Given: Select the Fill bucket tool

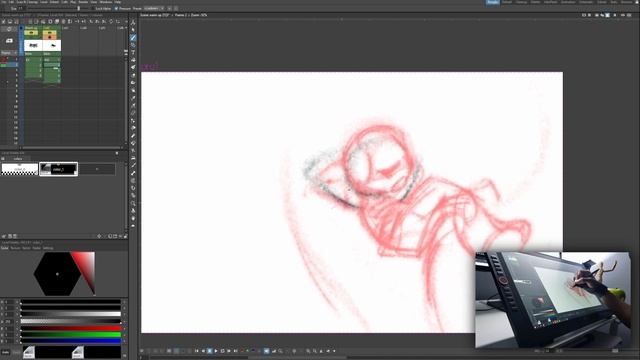Looking at the screenshot, I should [x=133, y=60].
